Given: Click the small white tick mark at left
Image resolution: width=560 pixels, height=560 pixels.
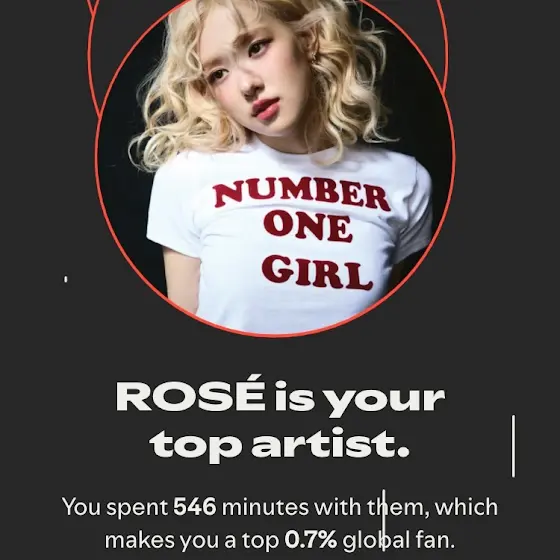Looking at the screenshot, I should click(x=66, y=279).
